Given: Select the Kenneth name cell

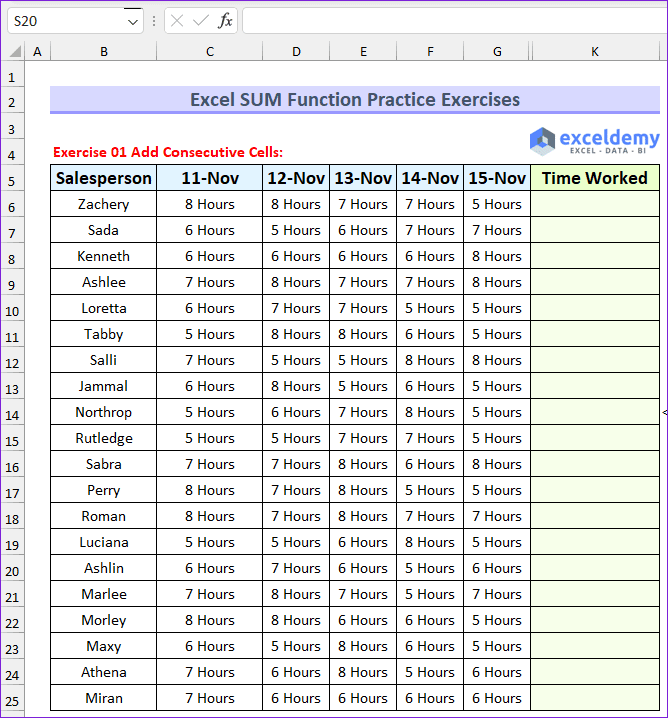Looking at the screenshot, I should point(103,256).
